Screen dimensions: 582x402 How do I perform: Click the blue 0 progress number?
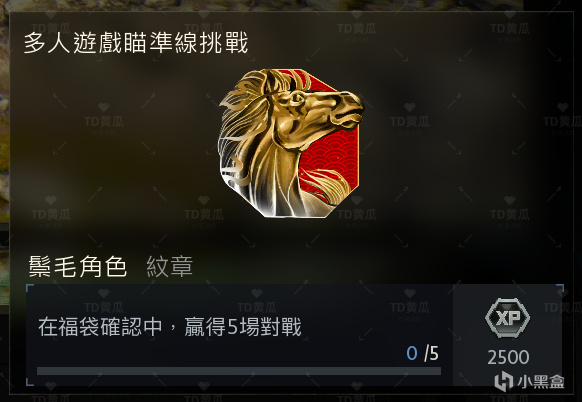(412, 353)
